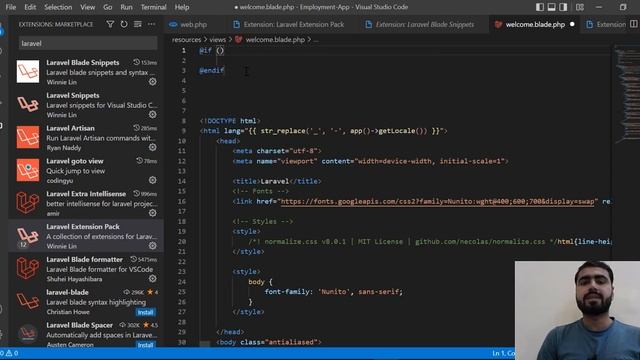Screen dimensions: 640x360
Task: Open manage gear for Laravel Extra Intellisense
Action: [x=153, y=213]
